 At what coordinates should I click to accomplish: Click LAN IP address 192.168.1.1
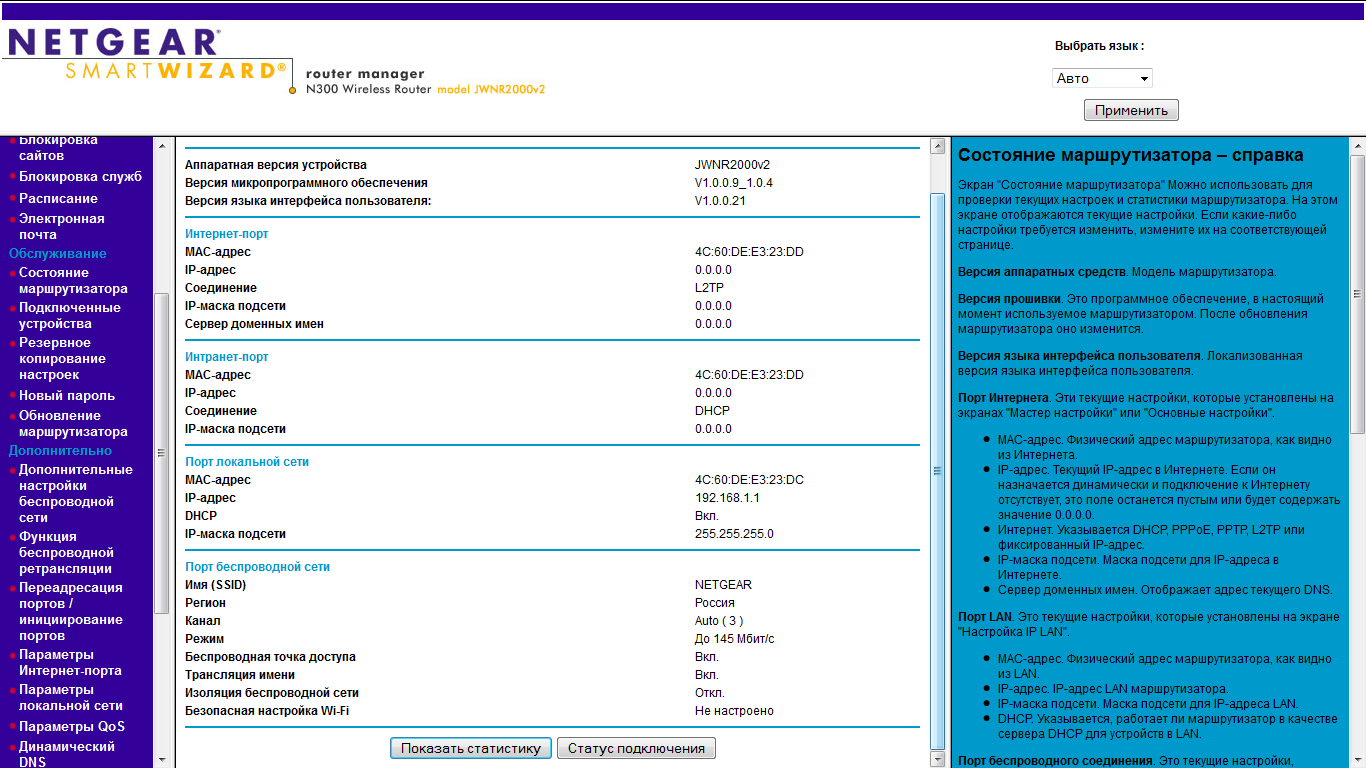tap(727, 498)
